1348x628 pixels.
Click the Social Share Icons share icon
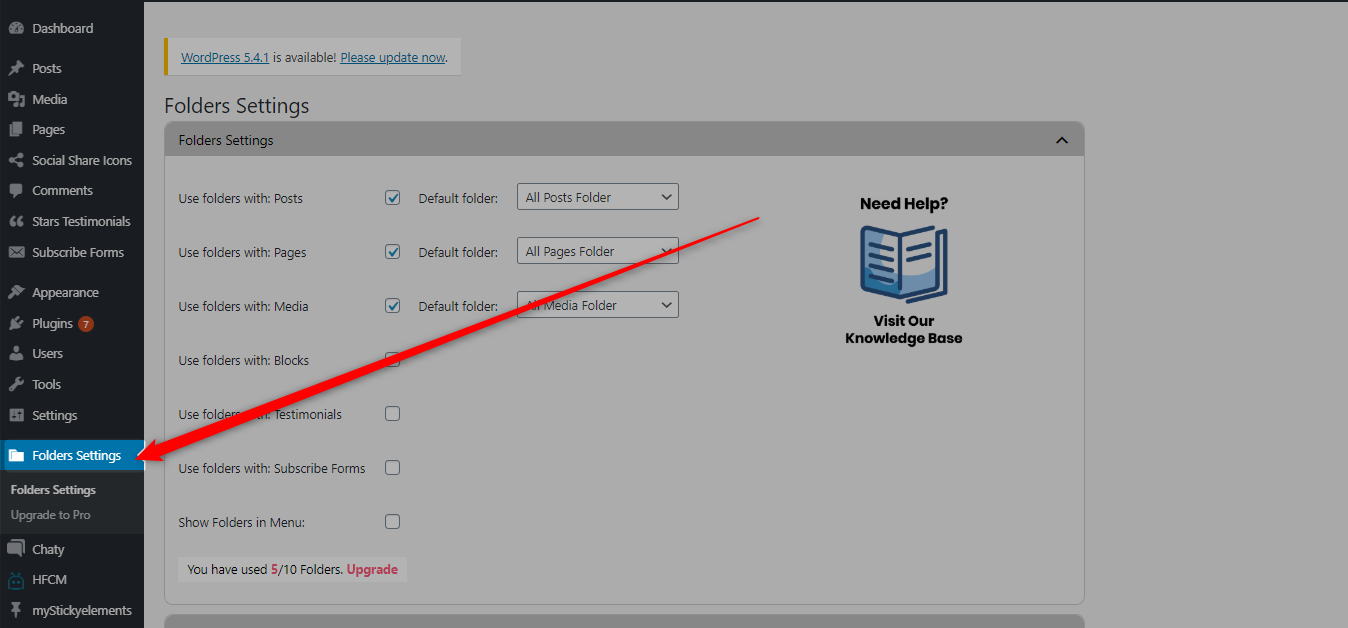point(16,160)
